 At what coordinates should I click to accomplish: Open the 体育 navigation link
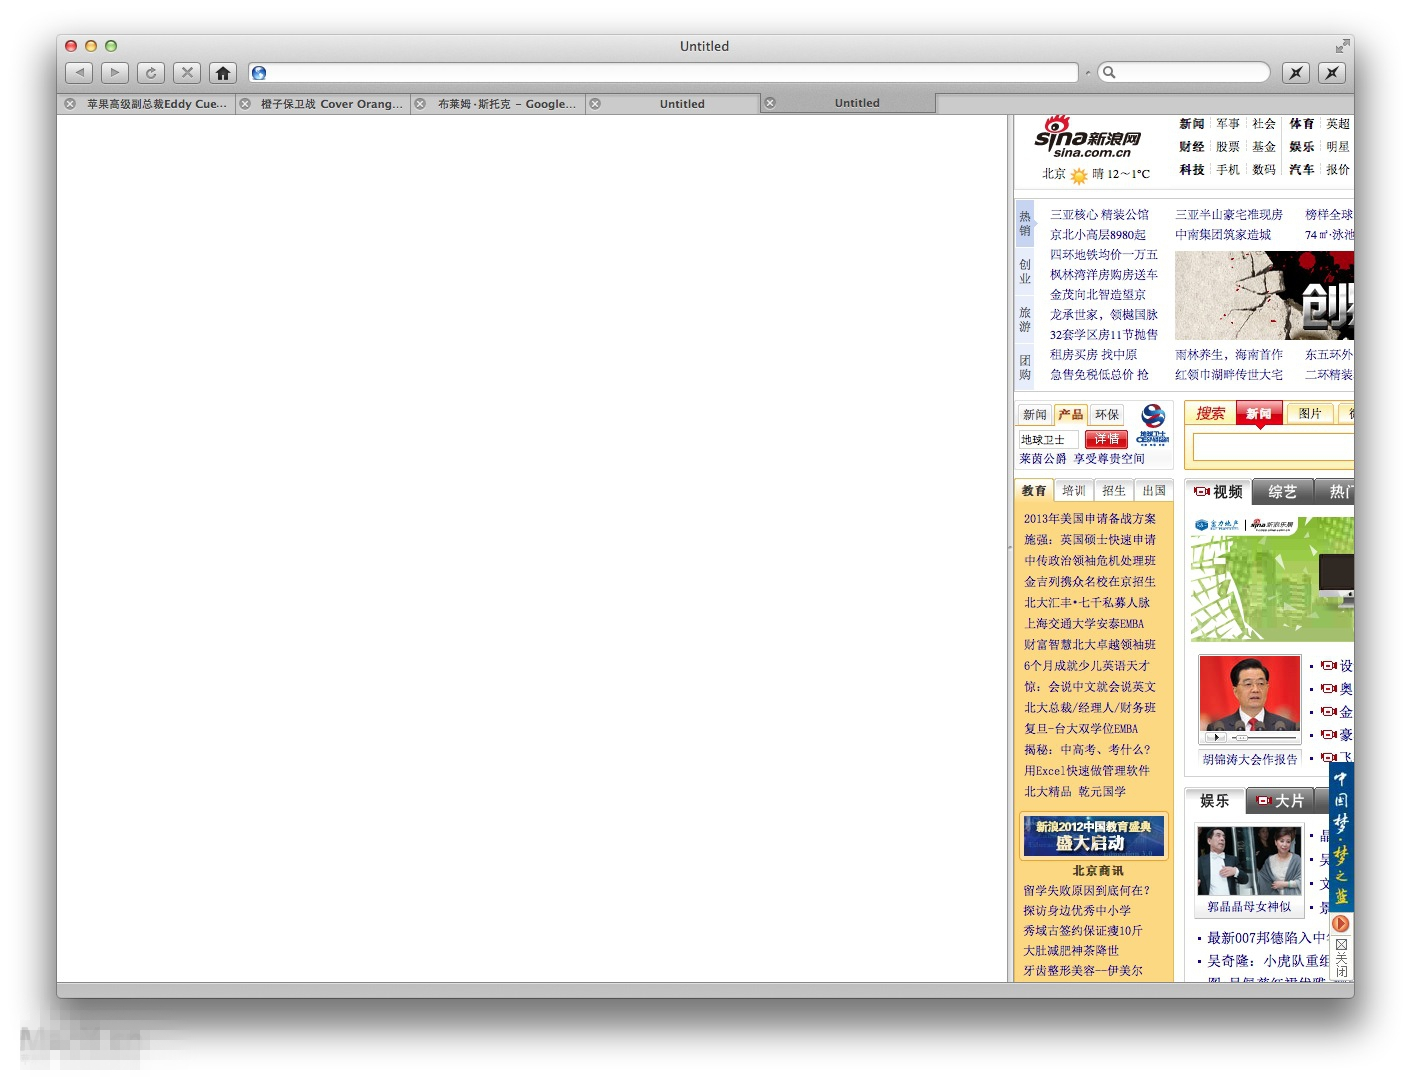(1301, 124)
